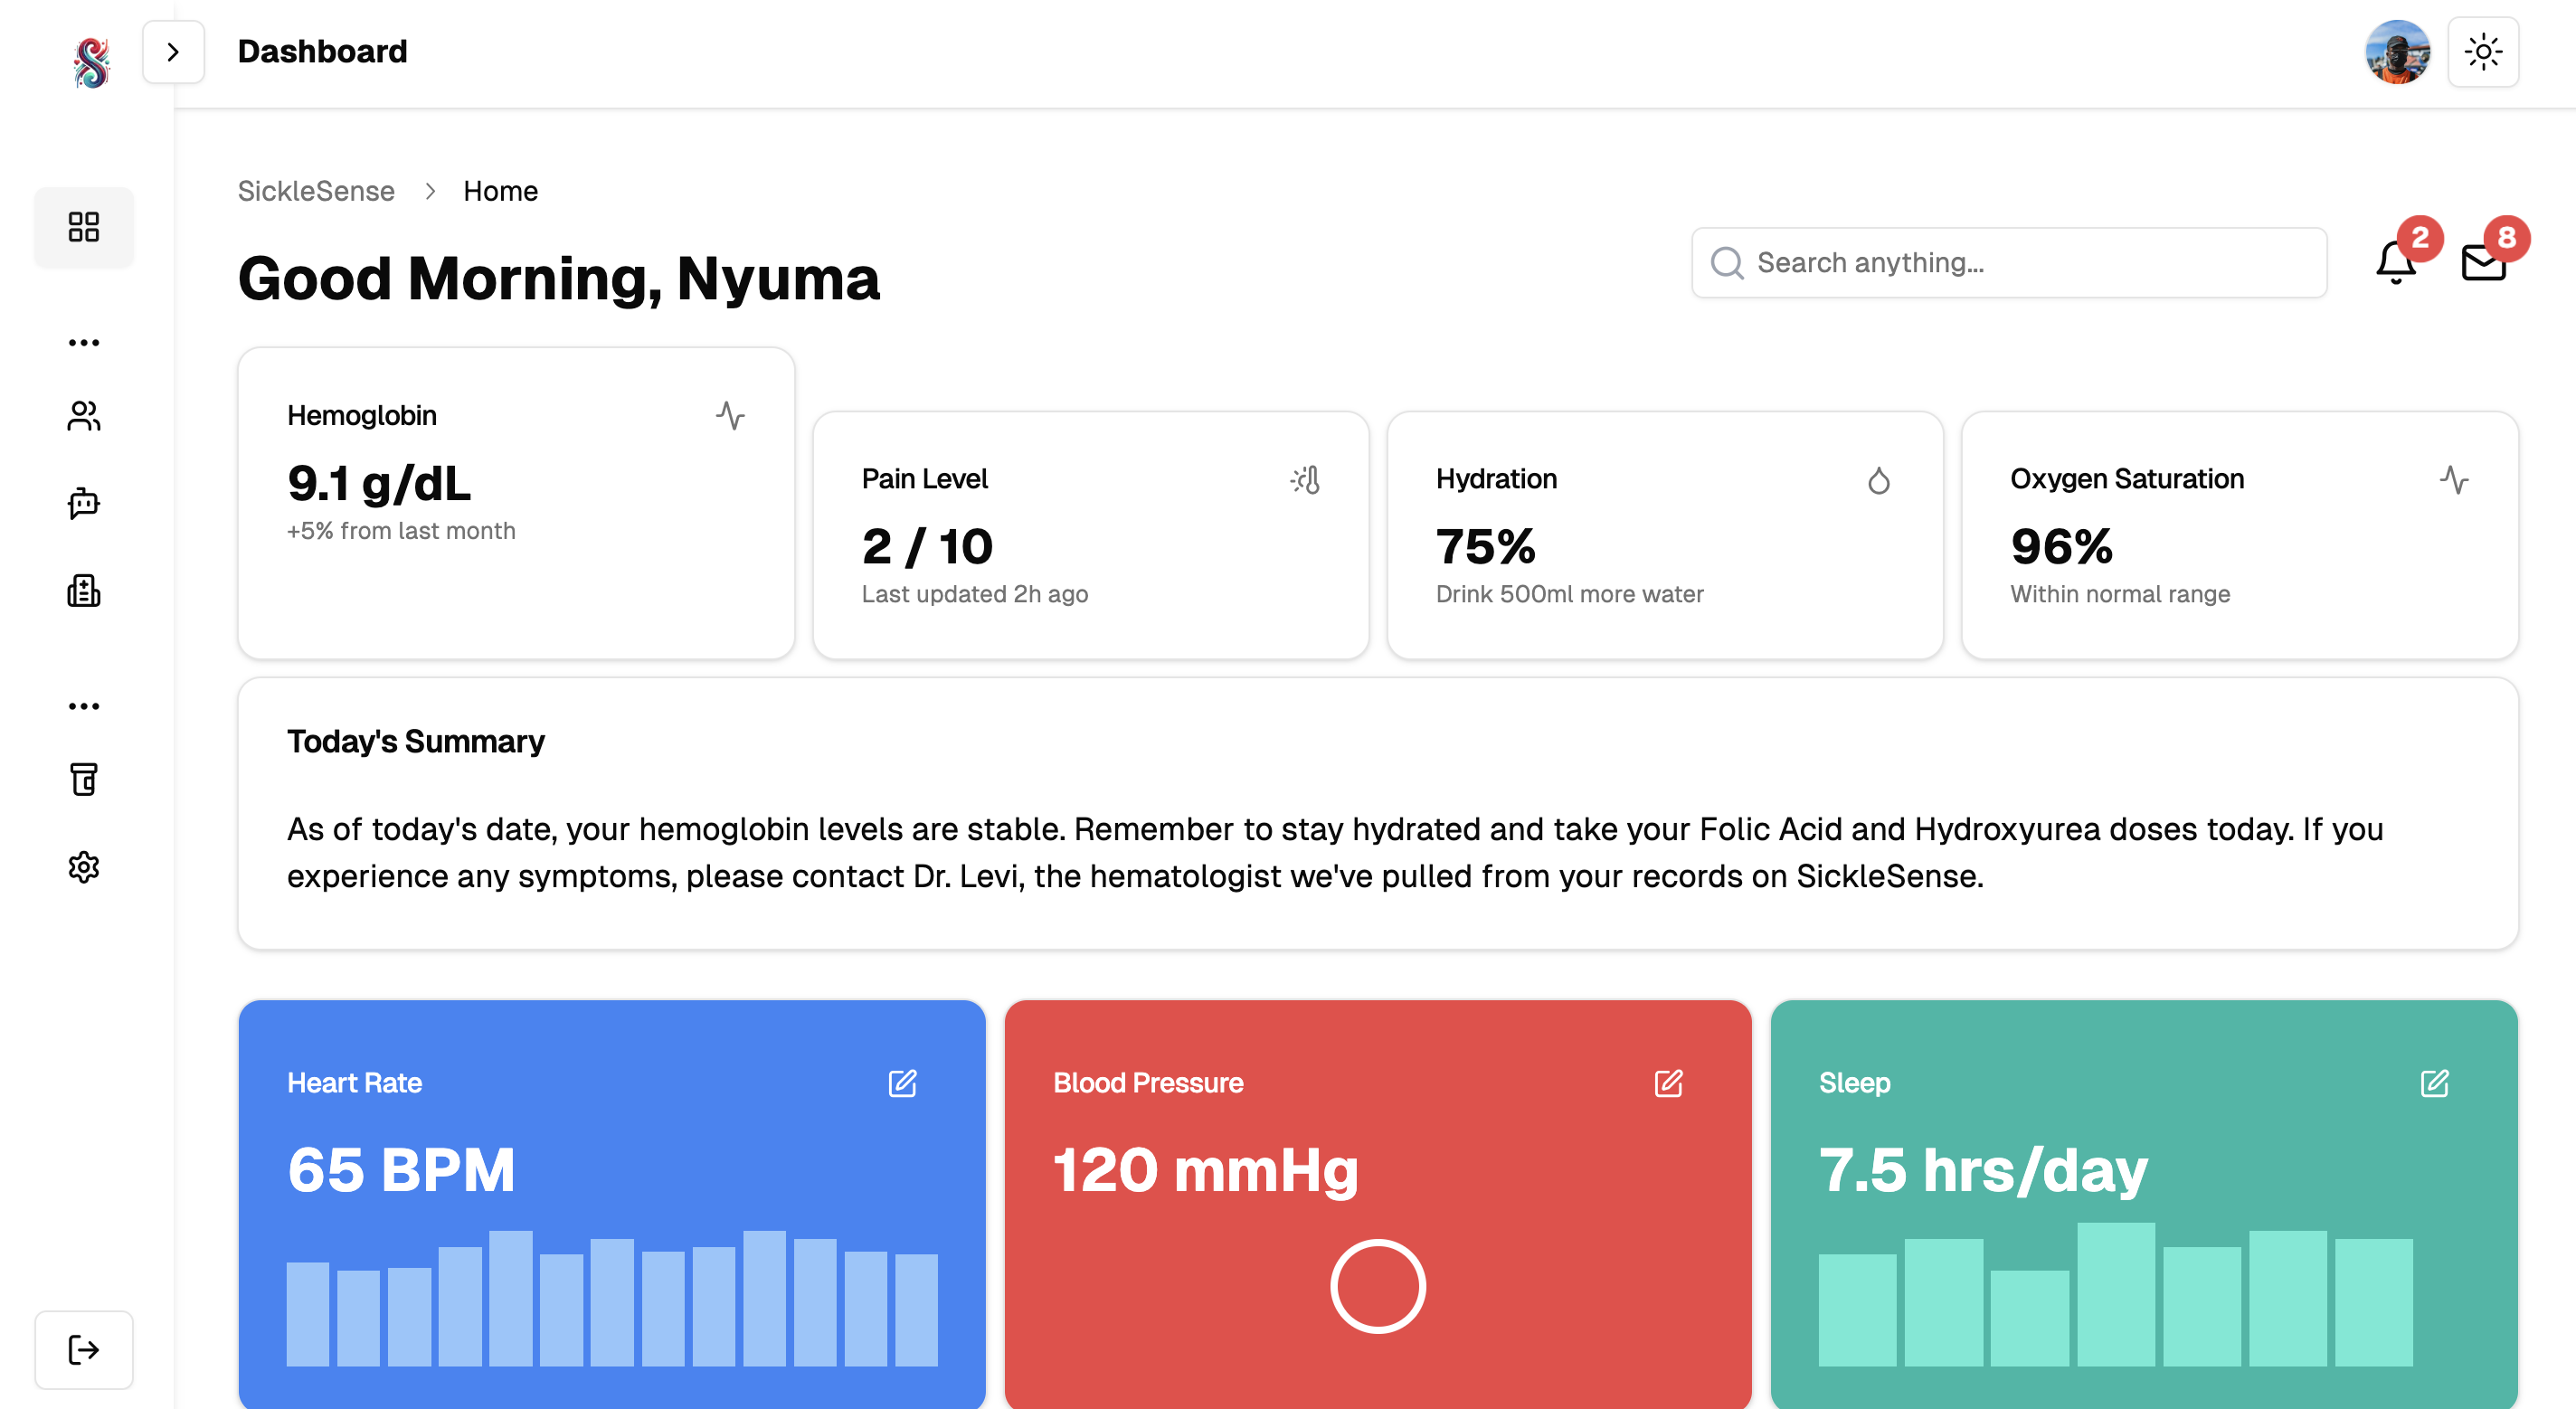Open the notifications bell icon
This screenshot has height=1409, width=2576.
click(x=2396, y=263)
